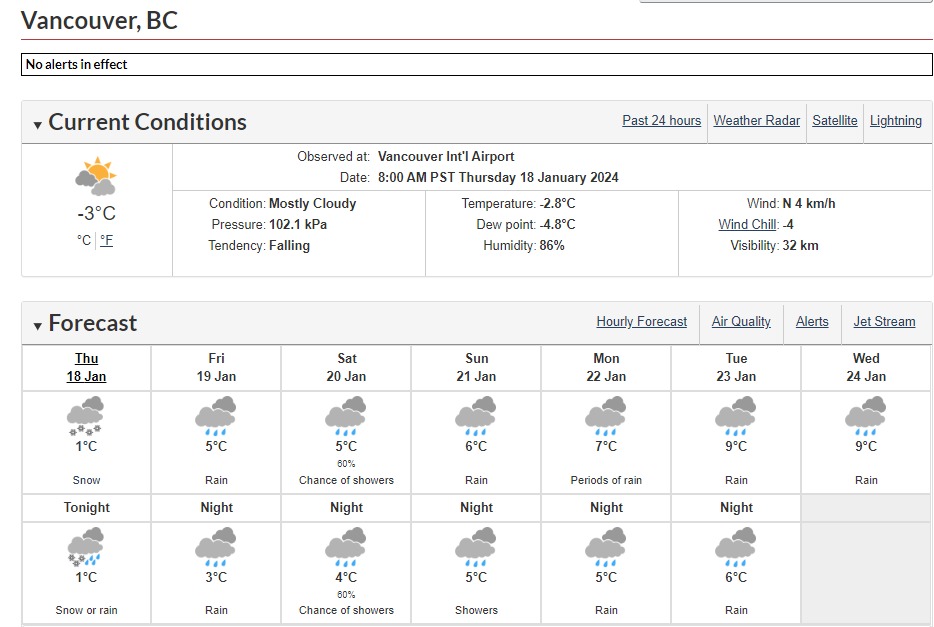This screenshot has height=627, width=934.
Task: Click Sunday night showers icon
Action: click(476, 546)
